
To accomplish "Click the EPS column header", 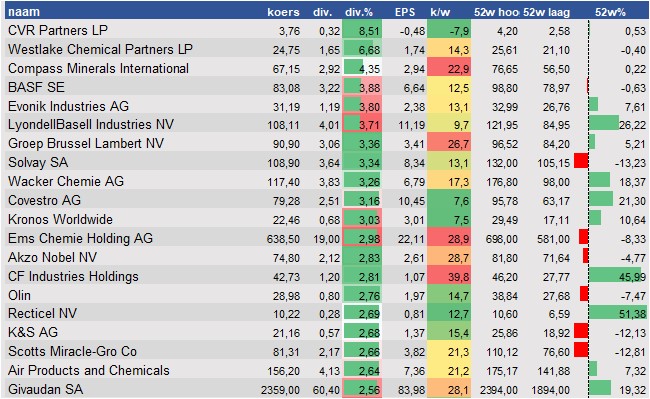I will point(405,12).
